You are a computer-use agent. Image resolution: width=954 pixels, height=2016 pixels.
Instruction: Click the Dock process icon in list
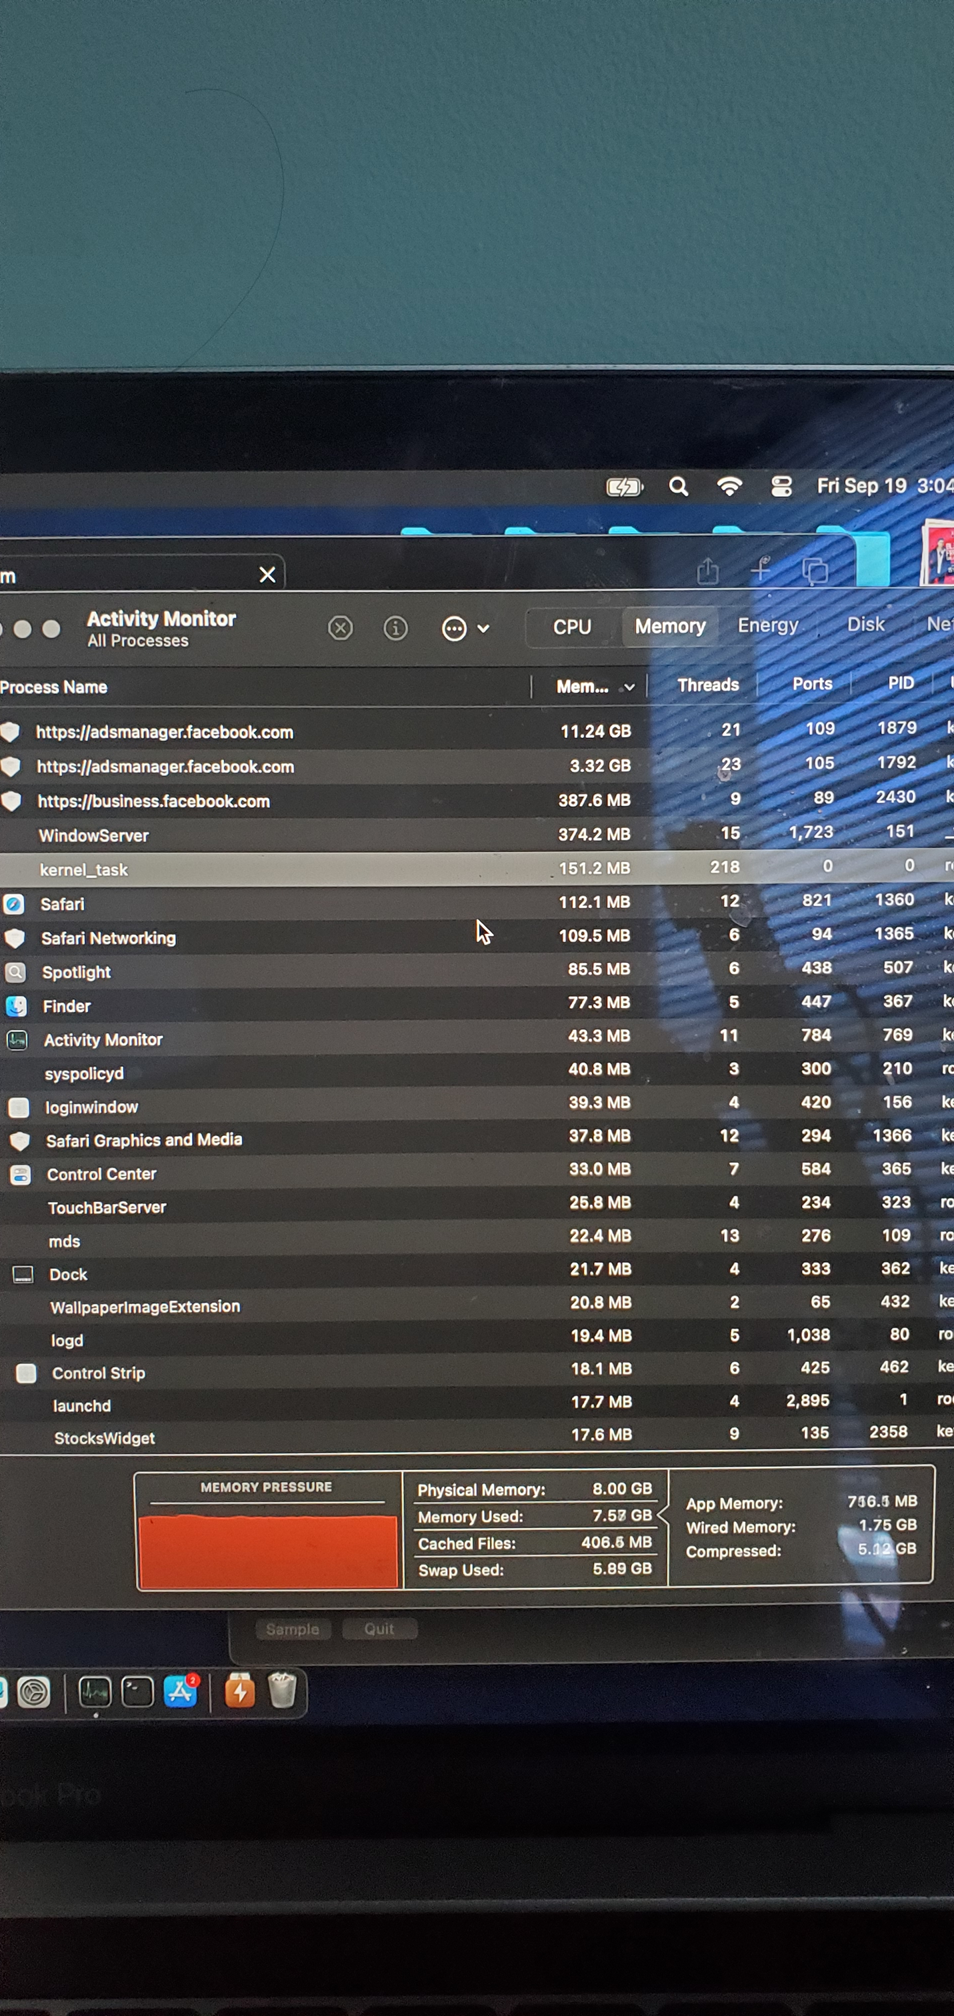[x=22, y=1275]
